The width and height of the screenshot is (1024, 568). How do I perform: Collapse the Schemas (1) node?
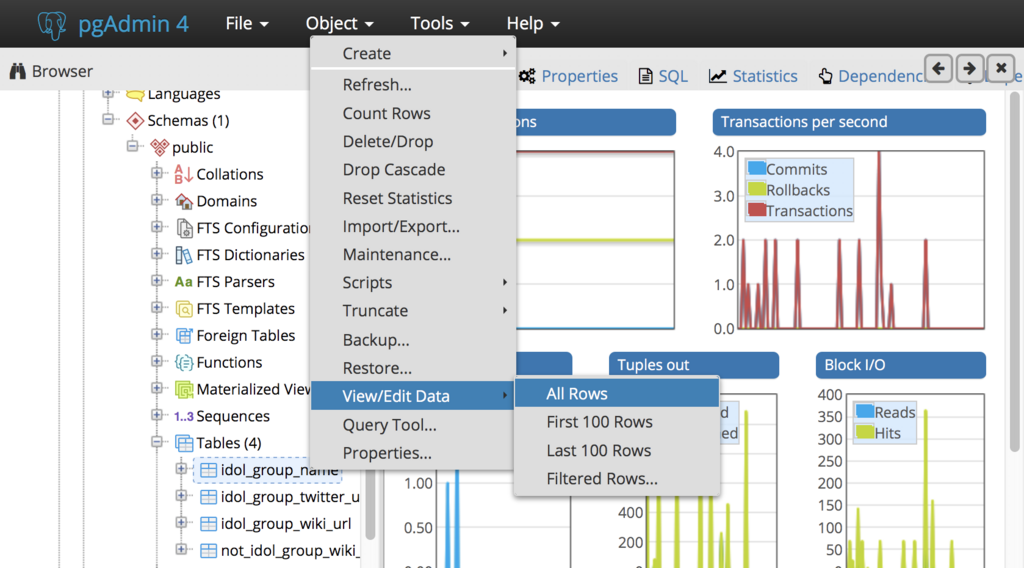coord(108,119)
